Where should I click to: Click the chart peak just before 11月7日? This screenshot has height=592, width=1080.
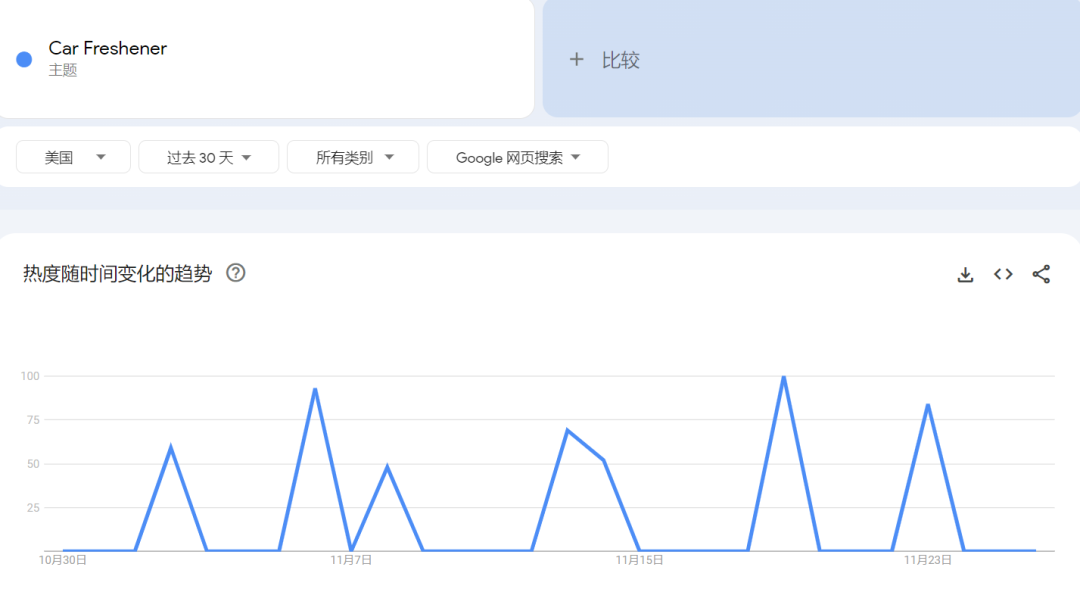315,389
